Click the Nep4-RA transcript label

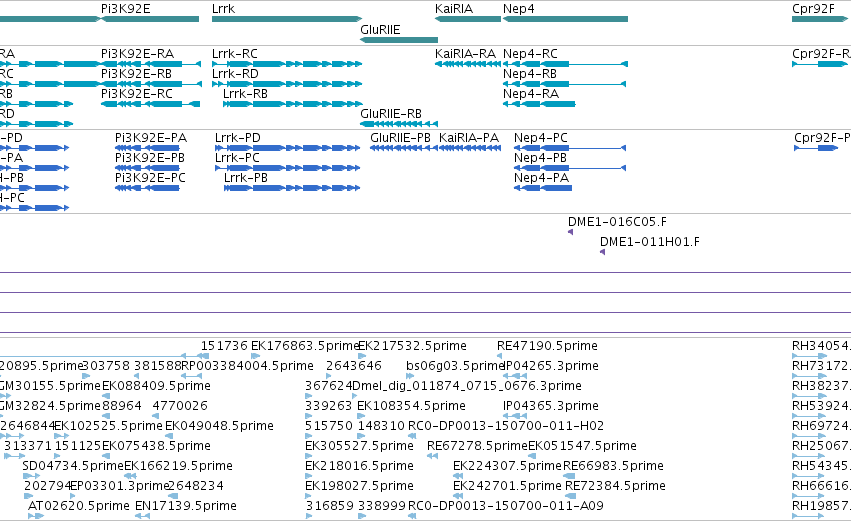click(531, 94)
